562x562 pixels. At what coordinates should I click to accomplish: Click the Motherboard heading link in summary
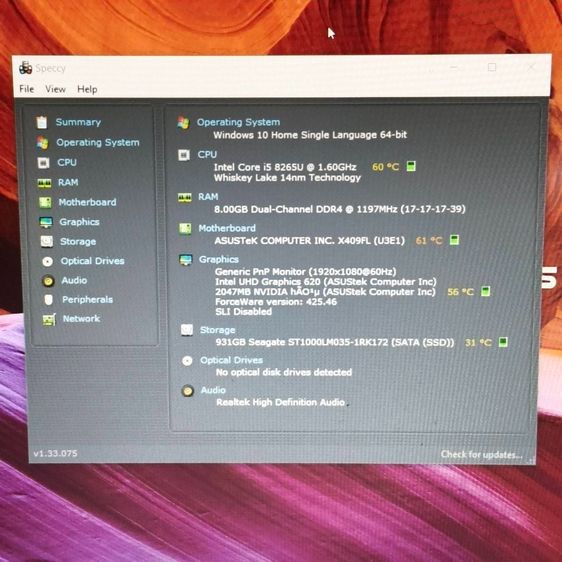(x=227, y=228)
